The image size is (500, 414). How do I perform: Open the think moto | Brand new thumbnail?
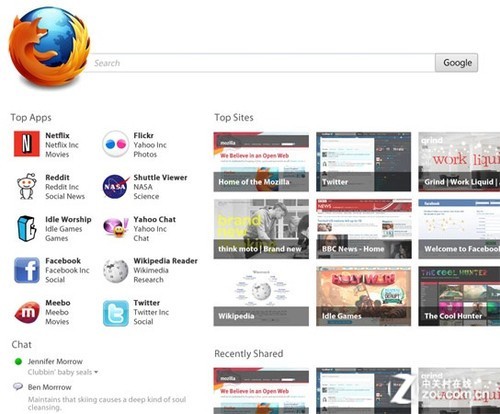coord(261,229)
